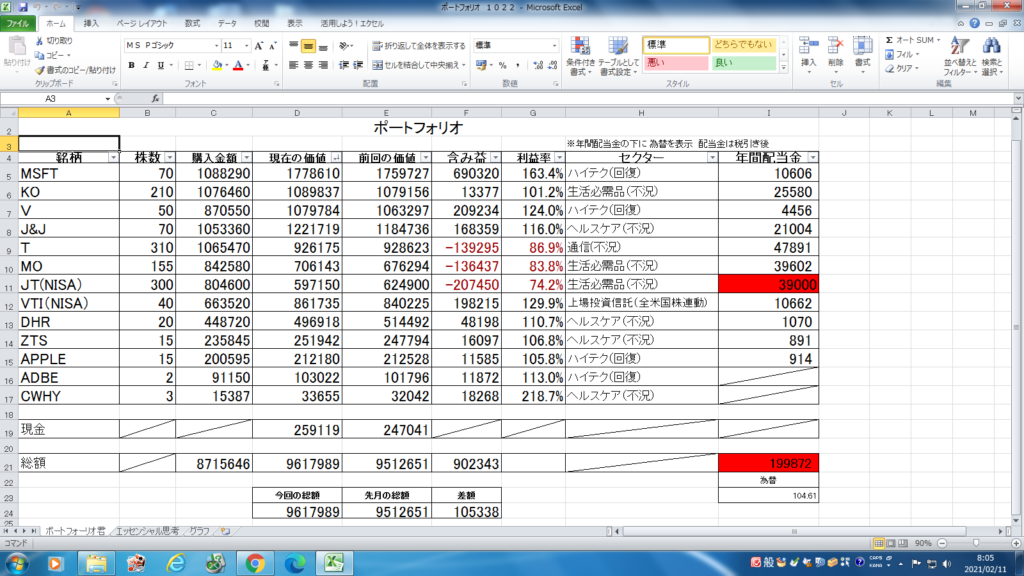Open Chrome from the Windows taskbar

(x=255, y=563)
